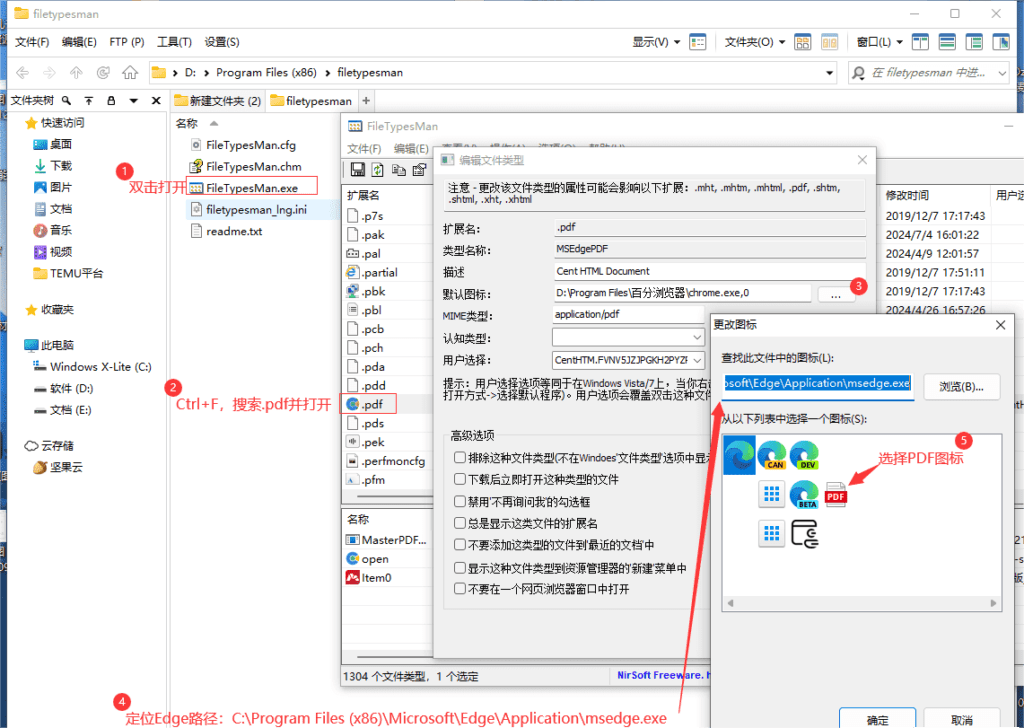
Task: Add a new tab with plus button
Action: point(366,101)
